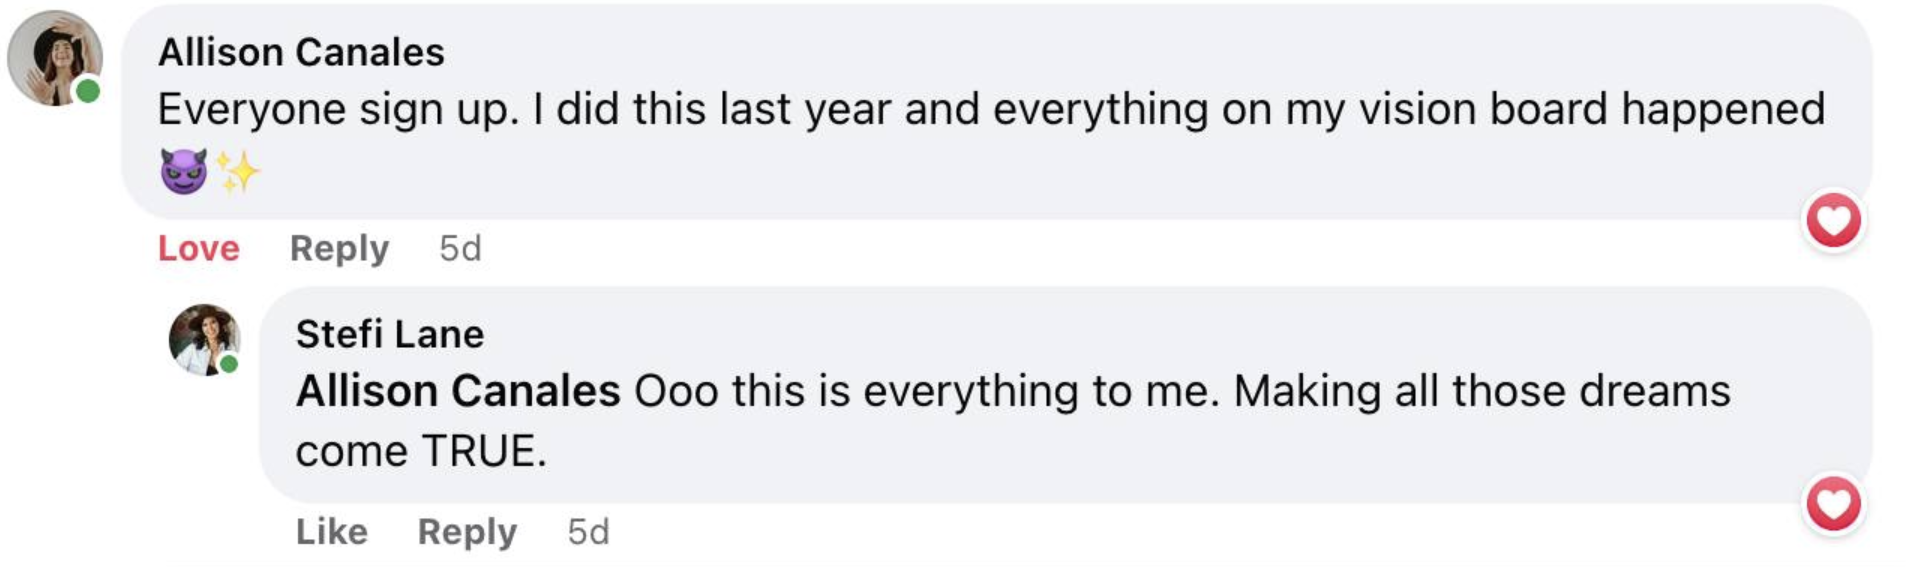Open the 5d timestamp on Allison's comment
1906x568 pixels.
[x=460, y=248]
